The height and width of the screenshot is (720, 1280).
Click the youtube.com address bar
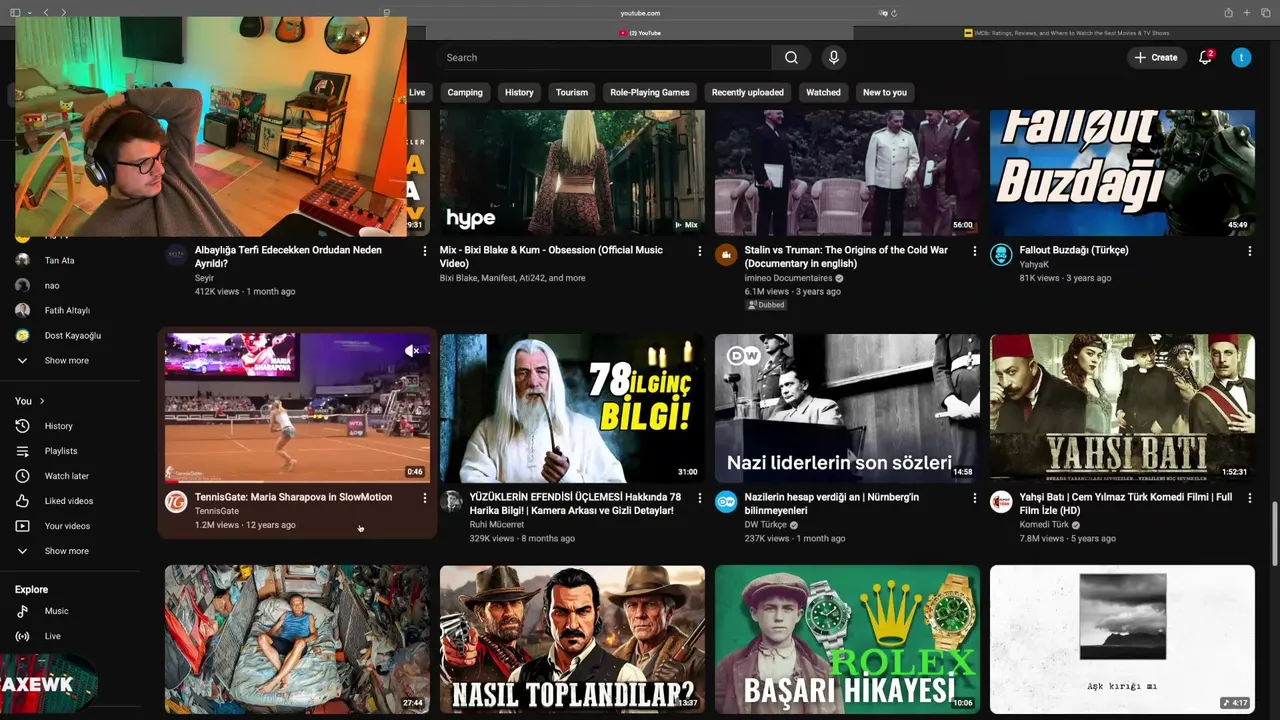coord(640,13)
